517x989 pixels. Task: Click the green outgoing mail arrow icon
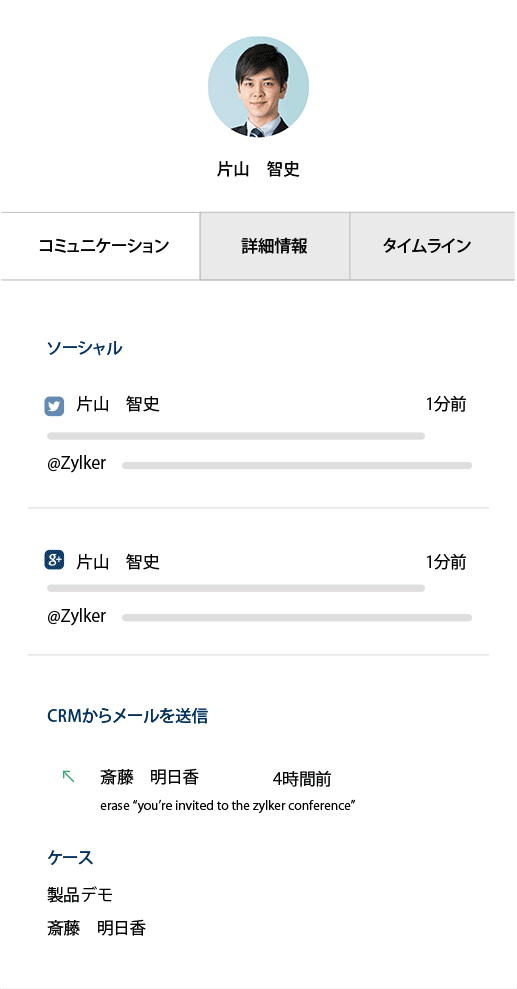click(68, 776)
